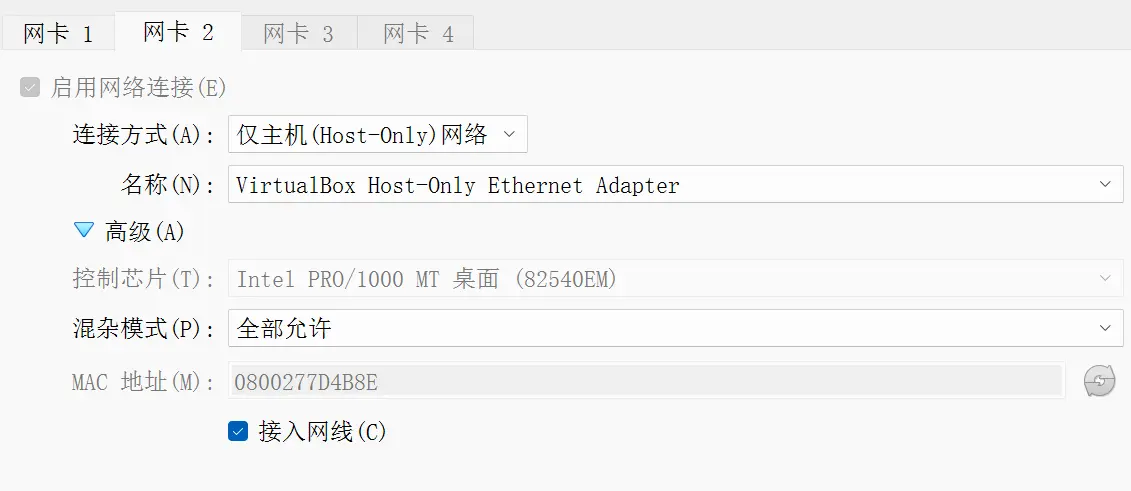Screen dimensions: 1131x491
Task: Click the chevron beside 仅主机(Host-Only)网络
Action: [509, 134]
